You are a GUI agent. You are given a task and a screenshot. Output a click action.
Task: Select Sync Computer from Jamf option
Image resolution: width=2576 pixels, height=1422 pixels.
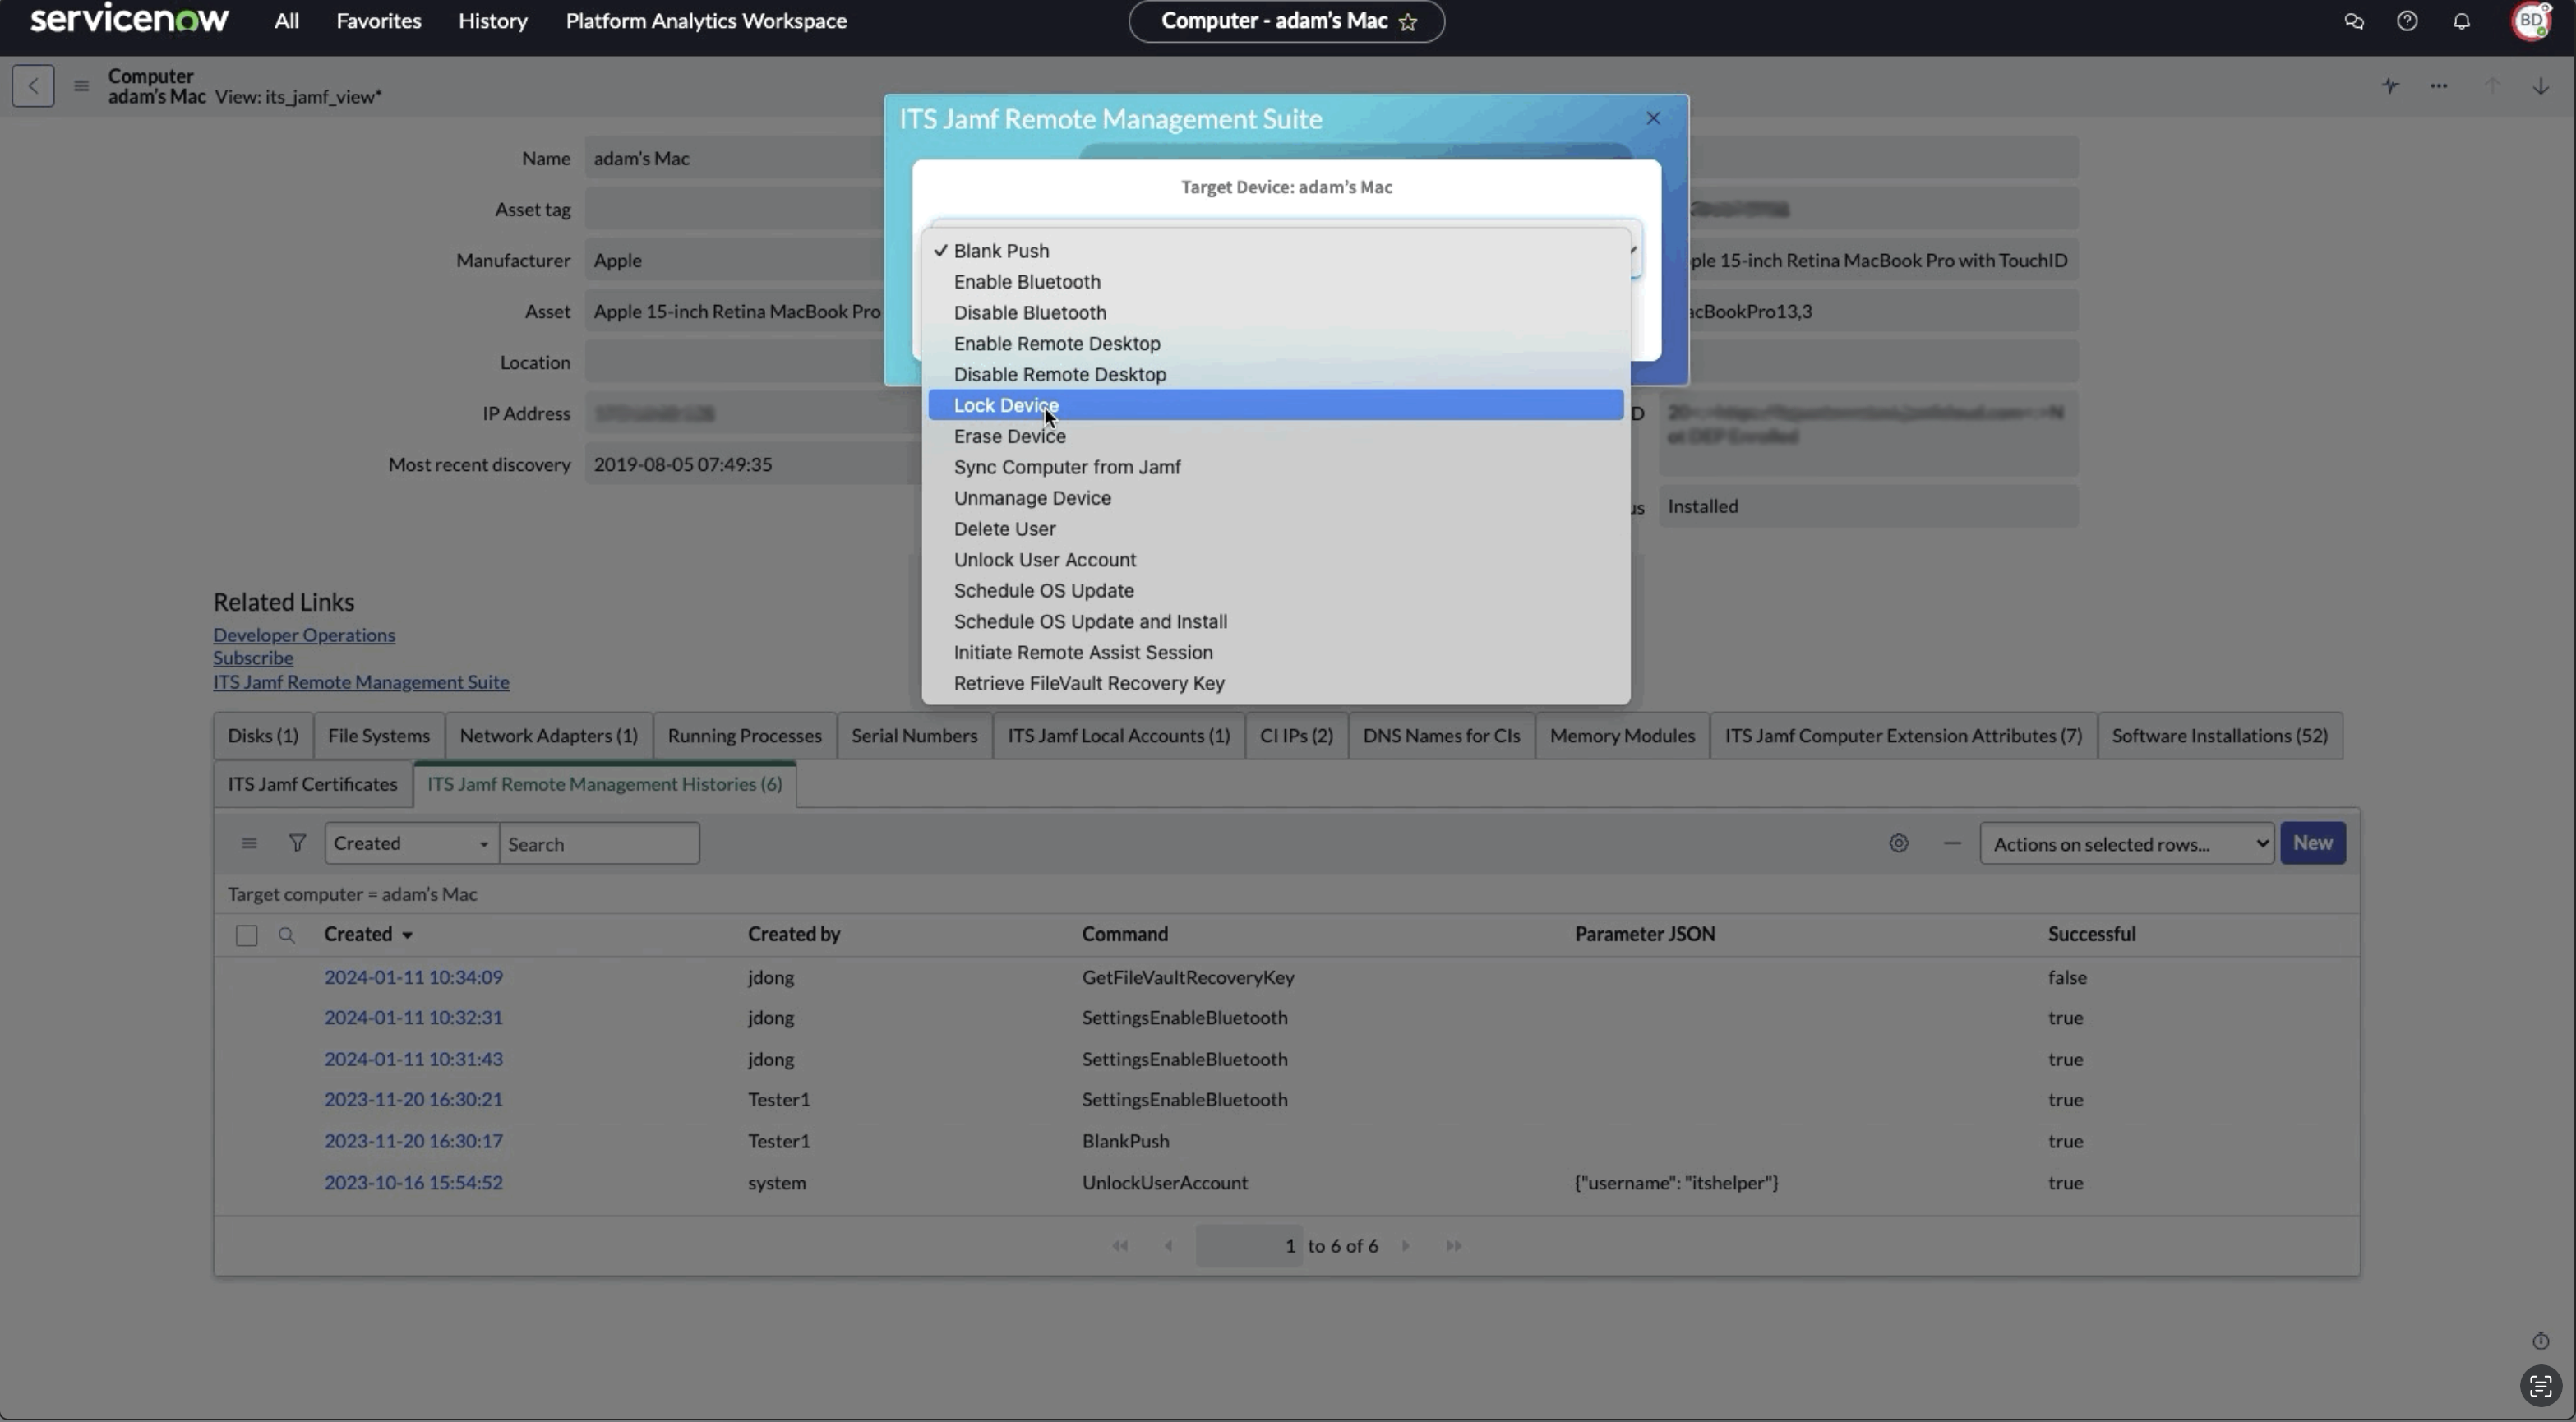[x=1275, y=467]
